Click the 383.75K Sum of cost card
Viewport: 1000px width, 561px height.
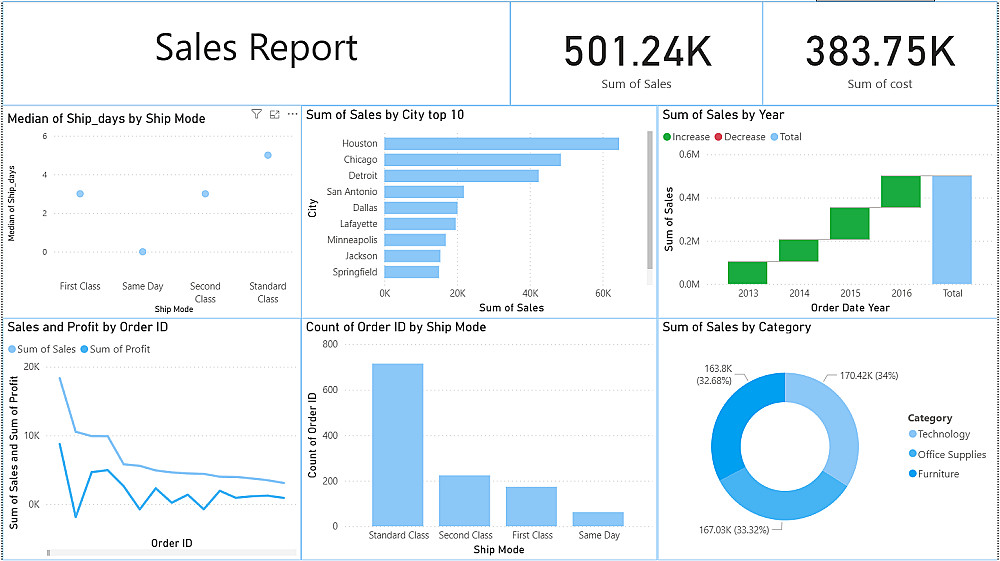[x=879, y=53]
